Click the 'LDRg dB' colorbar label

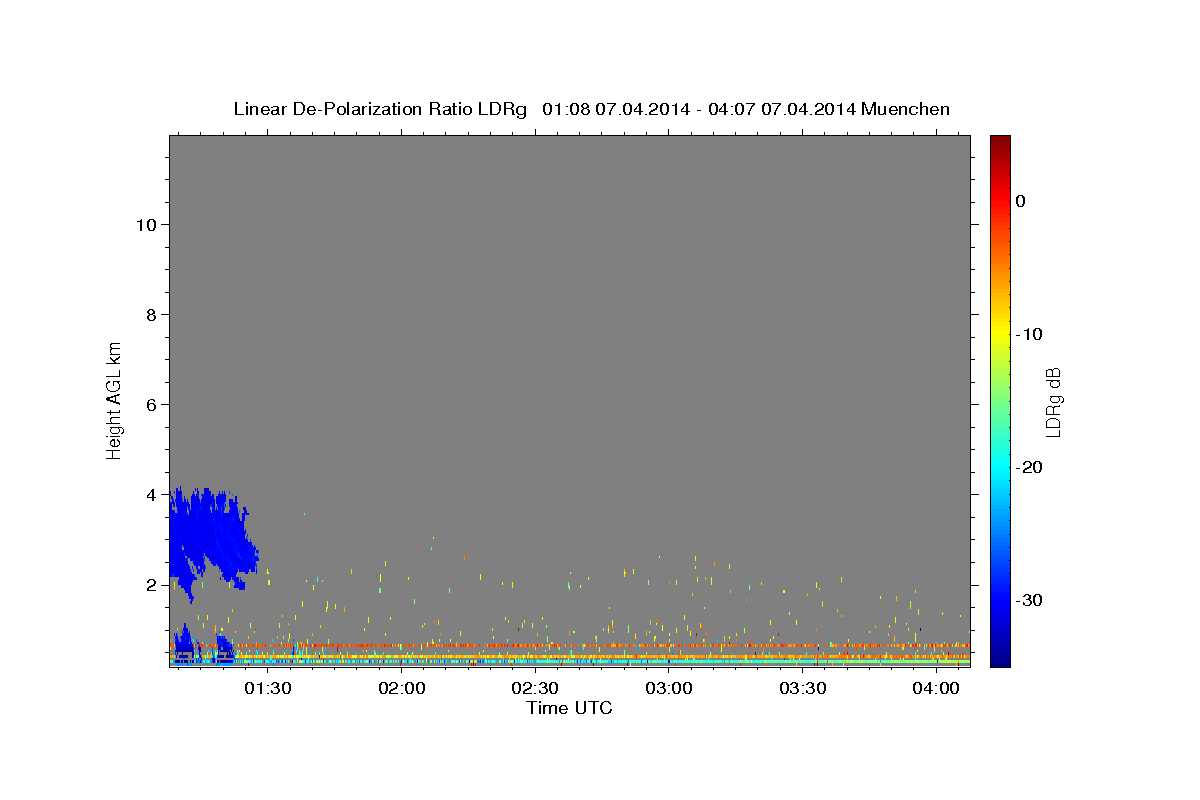point(1052,403)
